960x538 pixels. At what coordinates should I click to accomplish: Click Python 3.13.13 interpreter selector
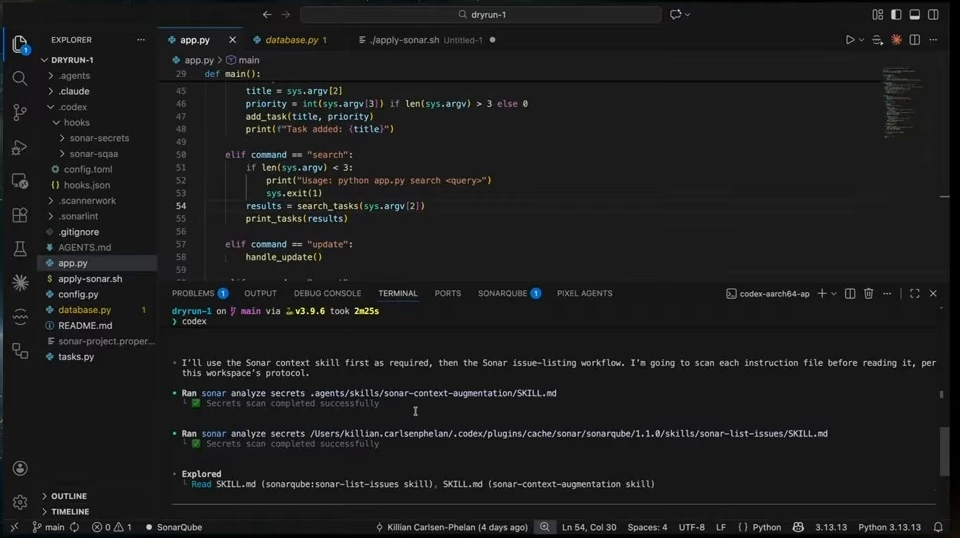click(x=889, y=527)
